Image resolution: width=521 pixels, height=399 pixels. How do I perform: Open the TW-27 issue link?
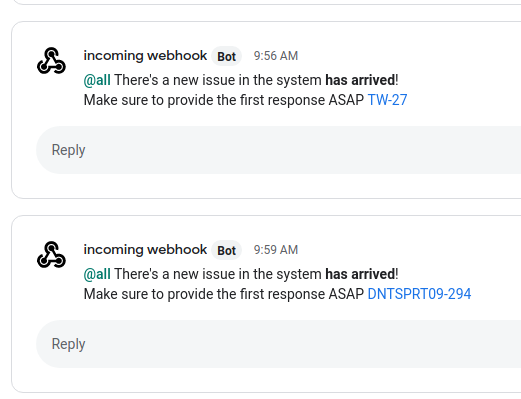click(387, 100)
